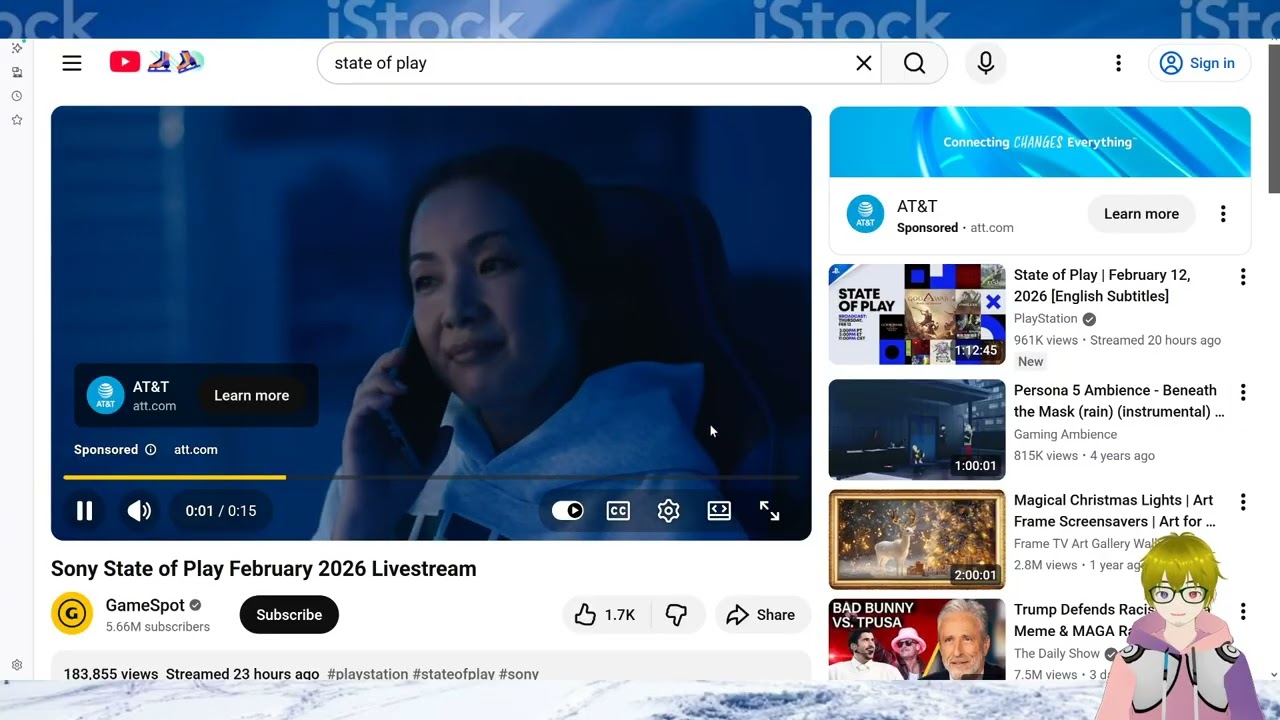Click 'Sony State of Play February 2026 Livestream' title
The image size is (1280, 720).
(264, 569)
